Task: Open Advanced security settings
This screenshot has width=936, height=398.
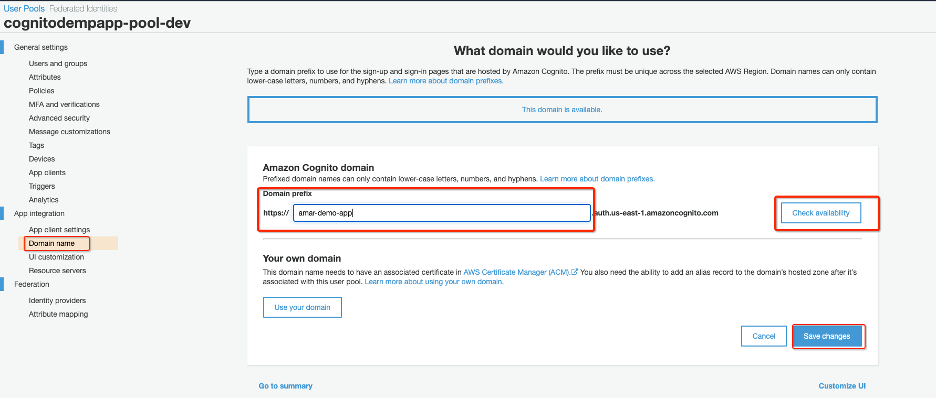Action: 59,118
